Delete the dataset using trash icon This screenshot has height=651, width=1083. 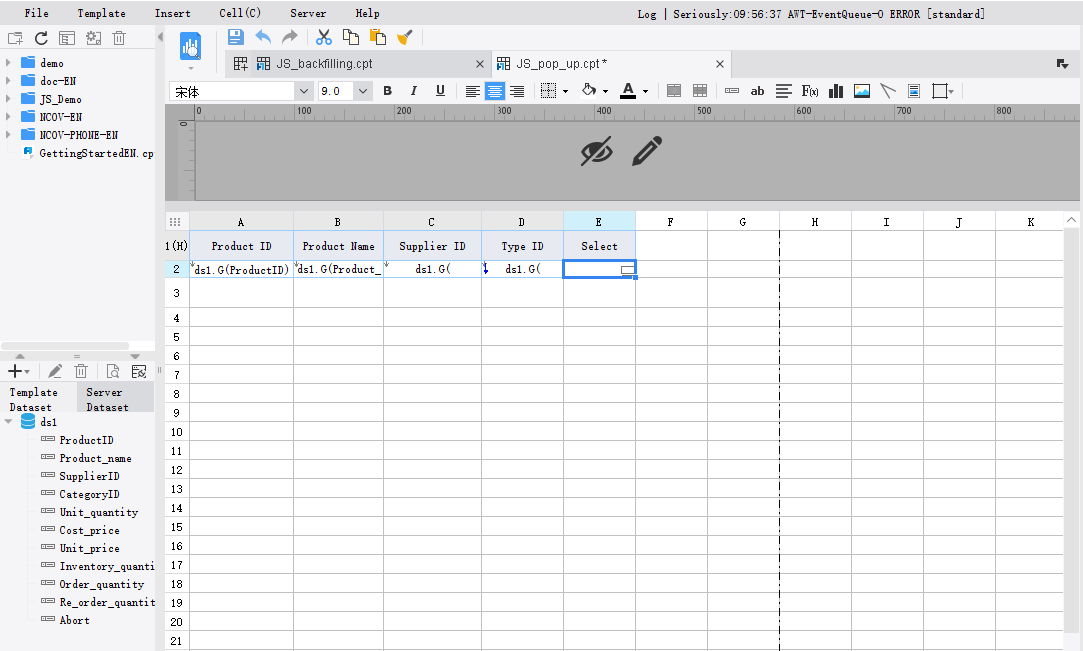coord(81,370)
